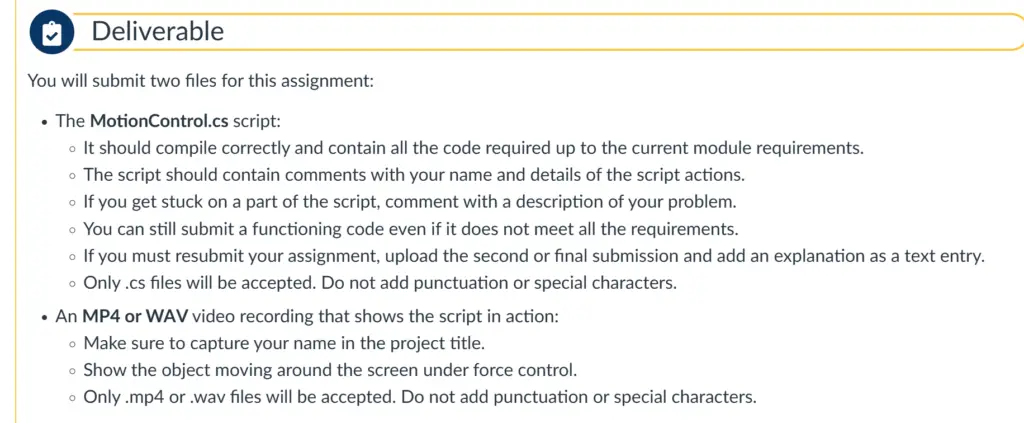The image size is (1024, 423).
Task: Click the hollow bullet before "It should compile correctly"
Action: 72,149
